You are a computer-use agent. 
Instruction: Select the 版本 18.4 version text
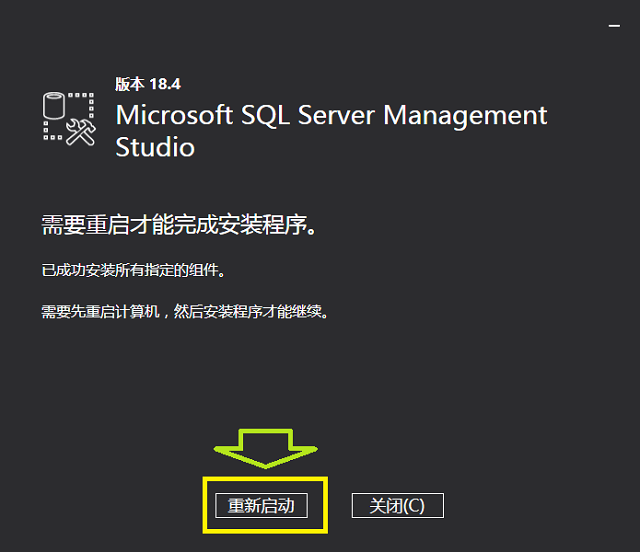[x=148, y=84]
